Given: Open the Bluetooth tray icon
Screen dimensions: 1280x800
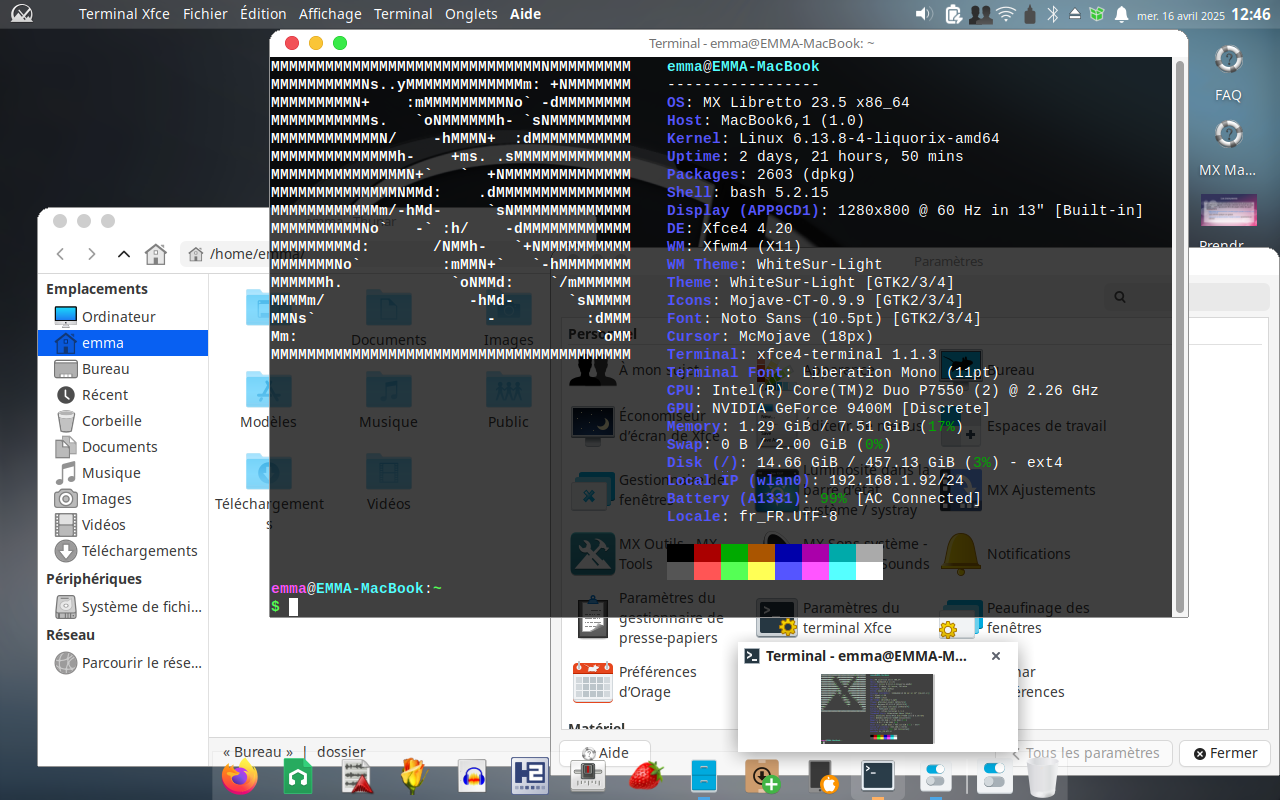Looking at the screenshot, I should (x=1052, y=14).
